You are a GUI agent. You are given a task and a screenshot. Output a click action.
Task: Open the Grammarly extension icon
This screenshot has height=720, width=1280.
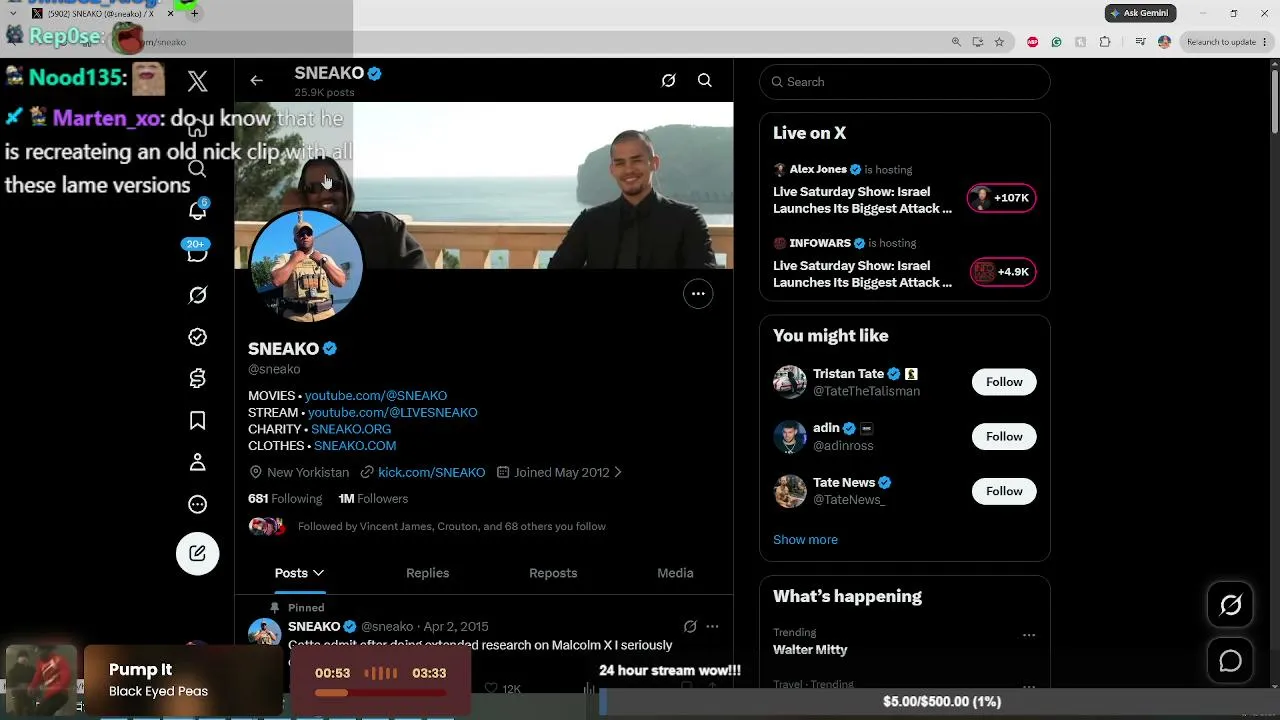(1056, 42)
